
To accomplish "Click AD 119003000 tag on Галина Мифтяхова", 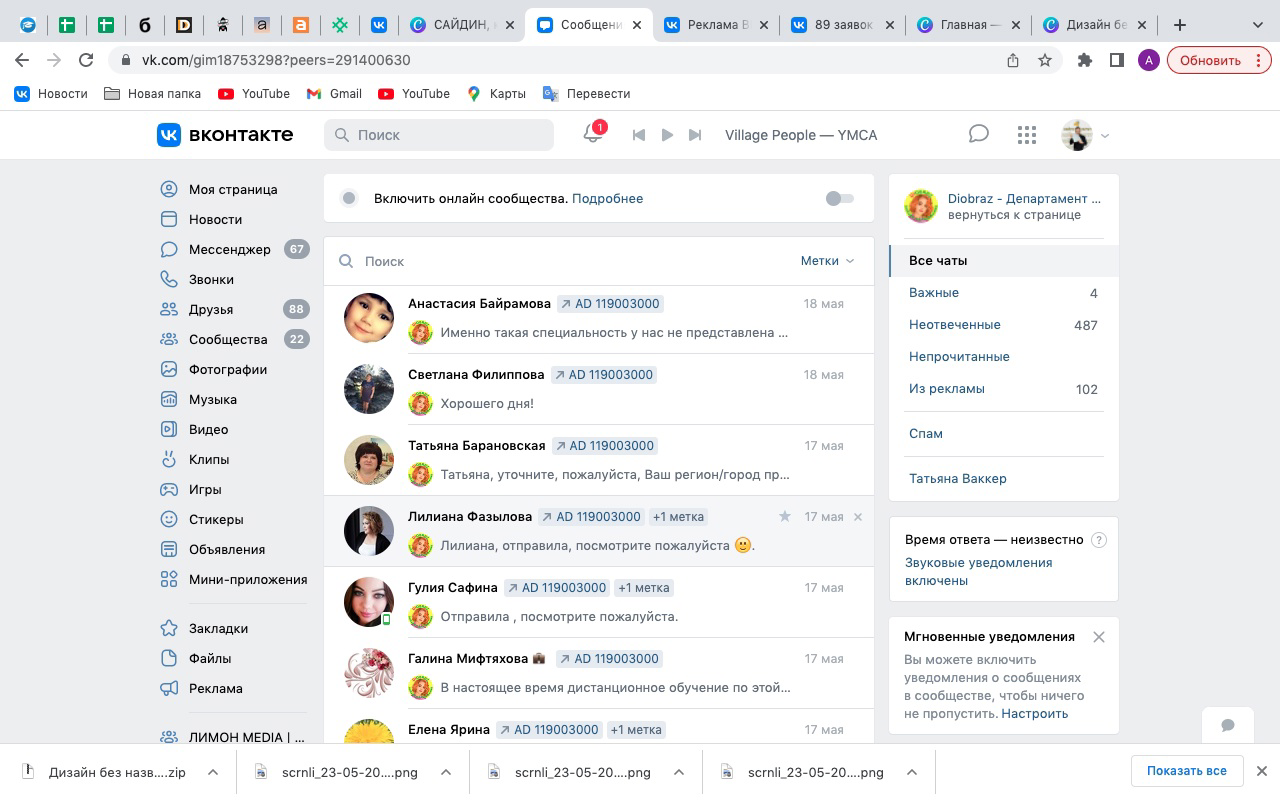I will click(x=609, y=659).
